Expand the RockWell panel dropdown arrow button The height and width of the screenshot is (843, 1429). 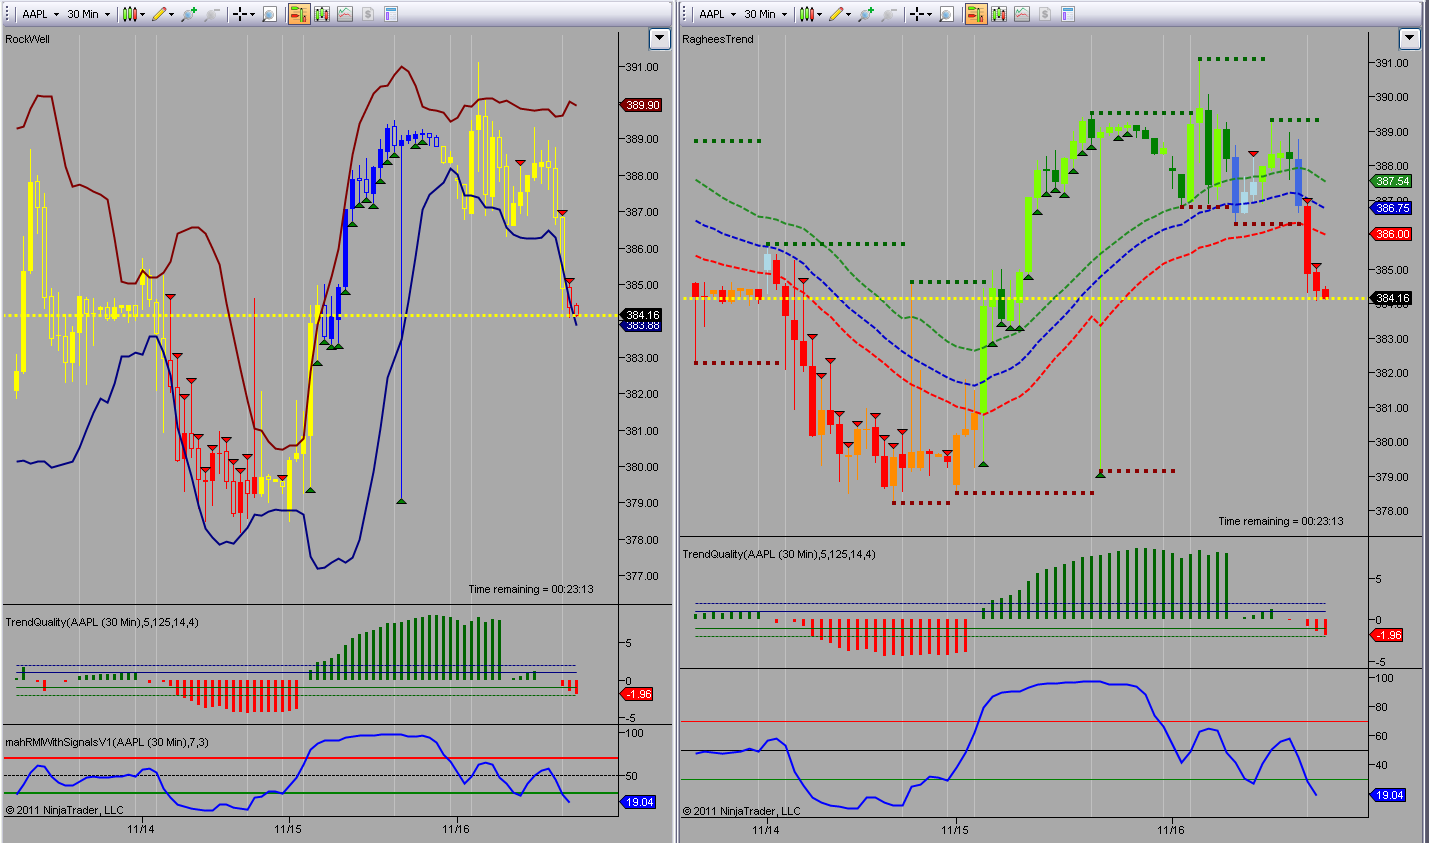point(659,39)
